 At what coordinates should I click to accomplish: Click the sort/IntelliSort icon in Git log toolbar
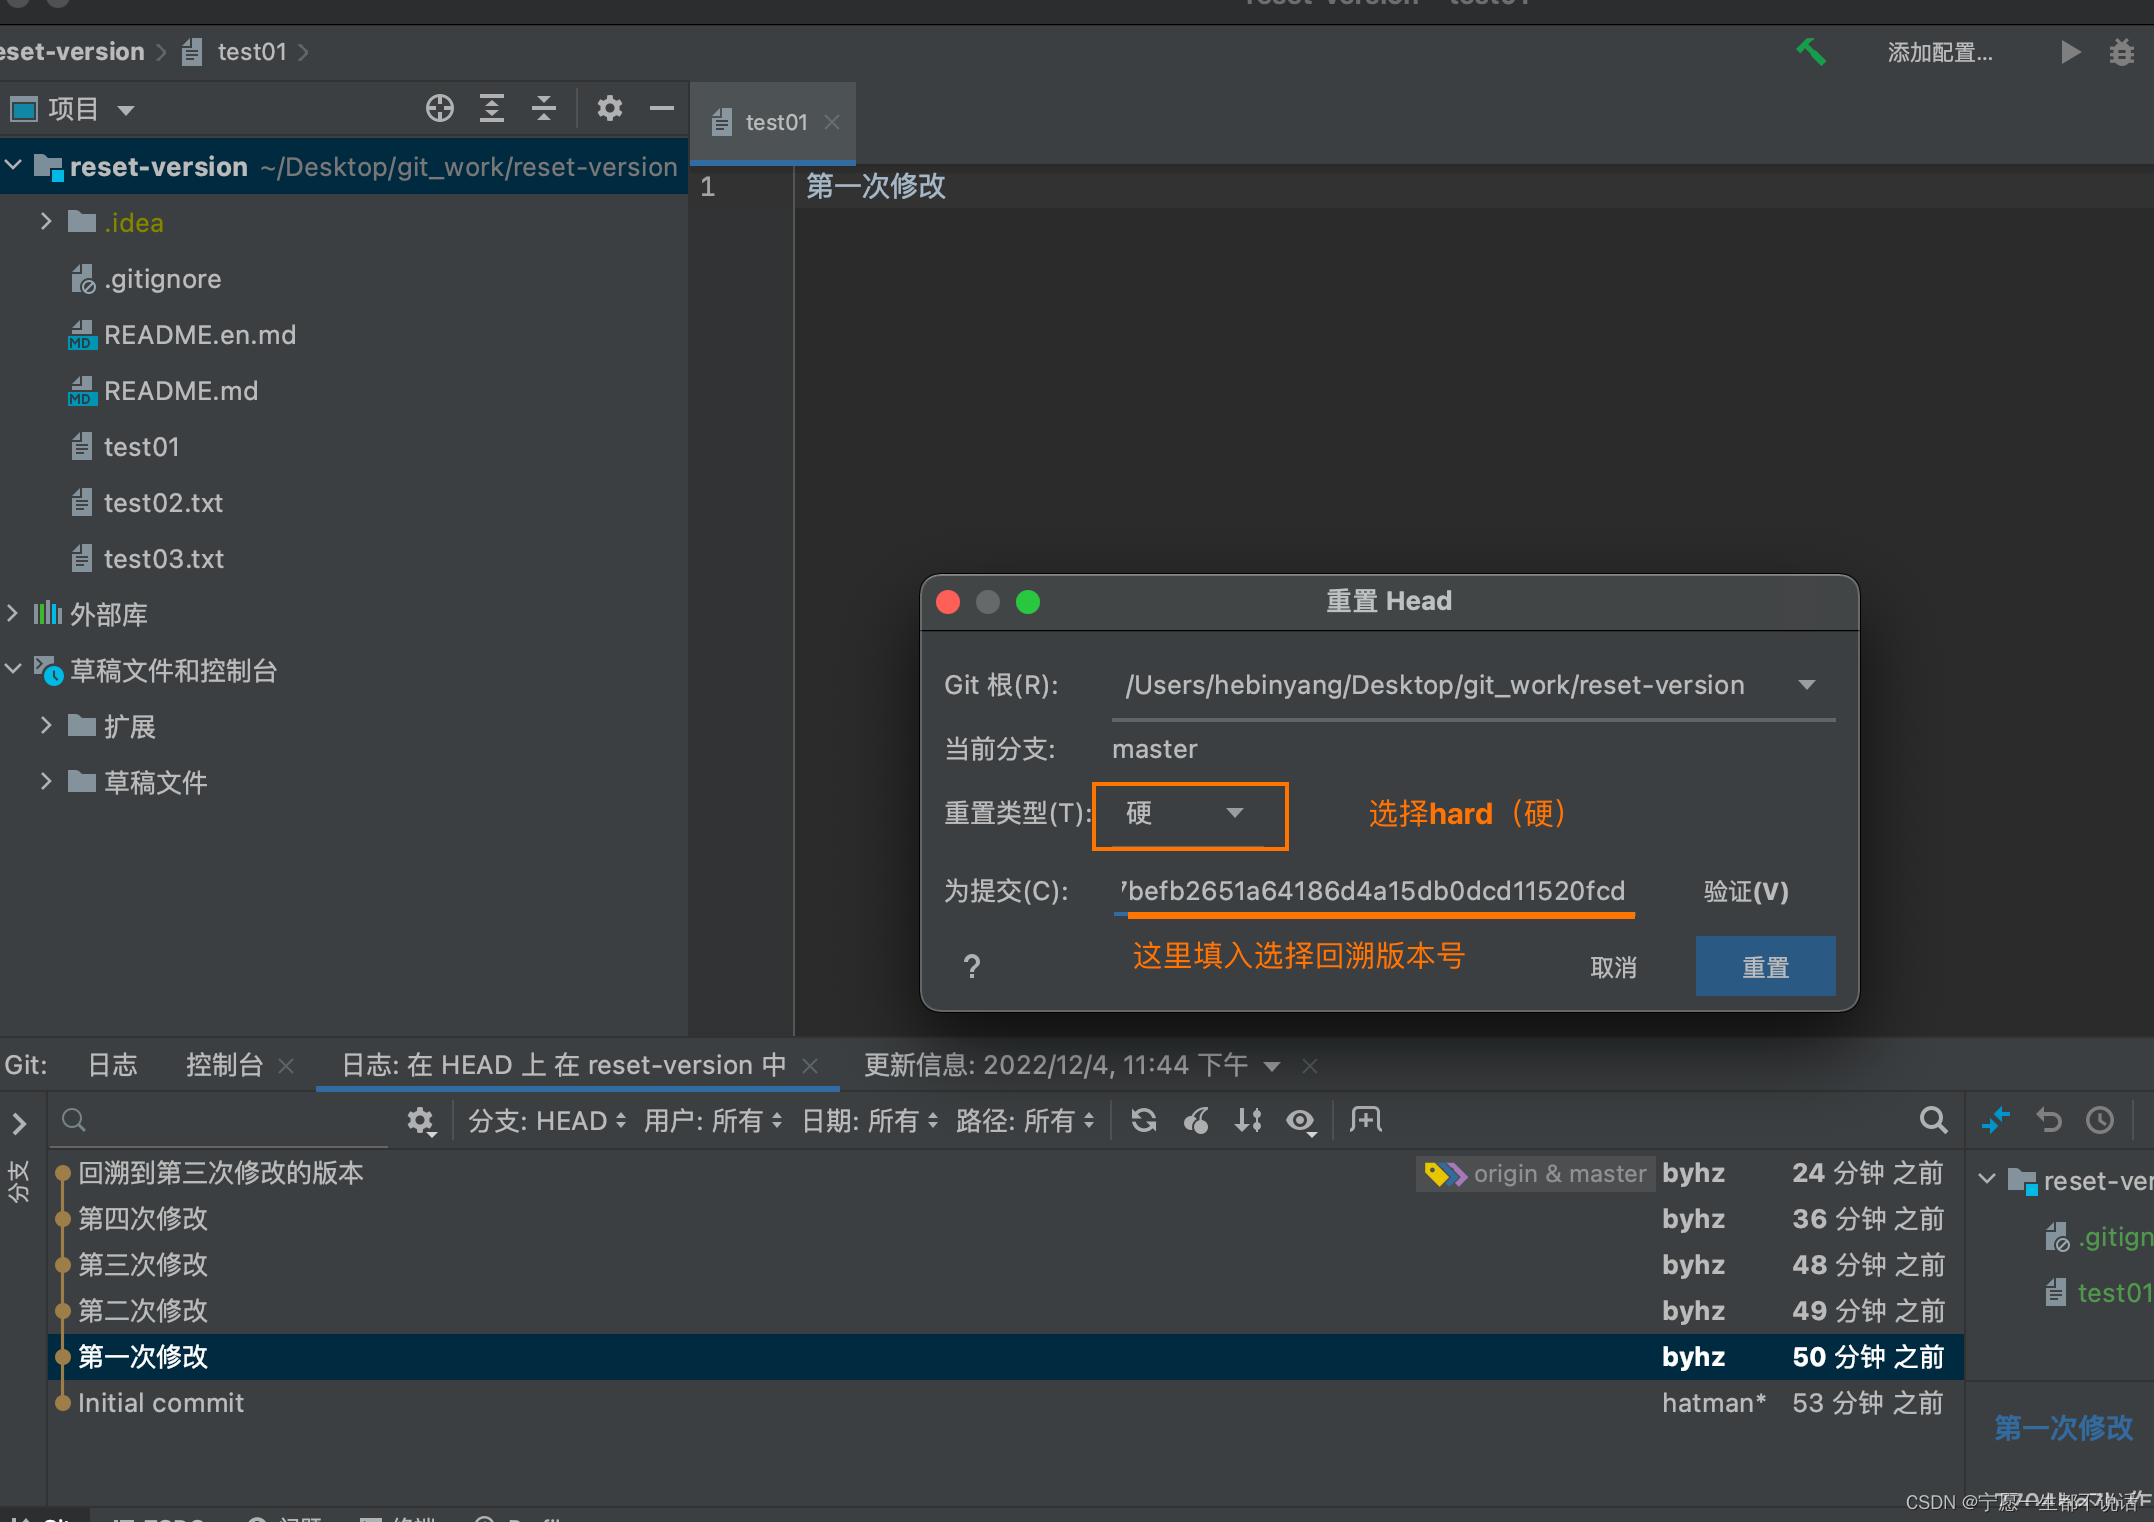(1248, 1121)
